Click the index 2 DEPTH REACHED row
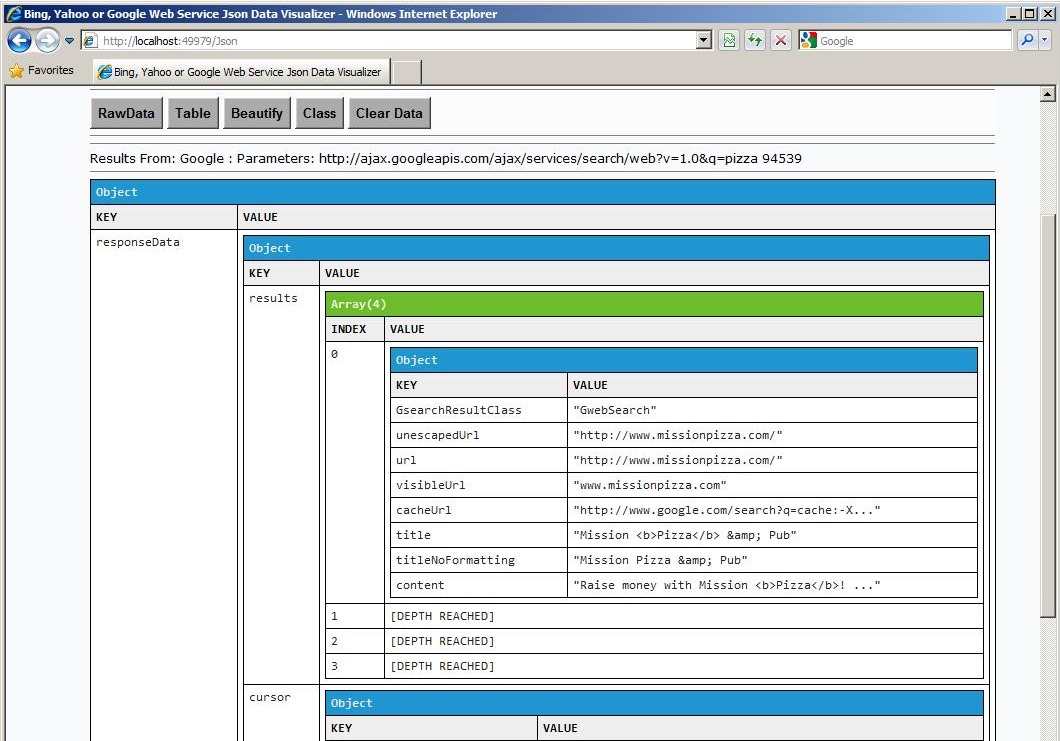 pos(654,642)
